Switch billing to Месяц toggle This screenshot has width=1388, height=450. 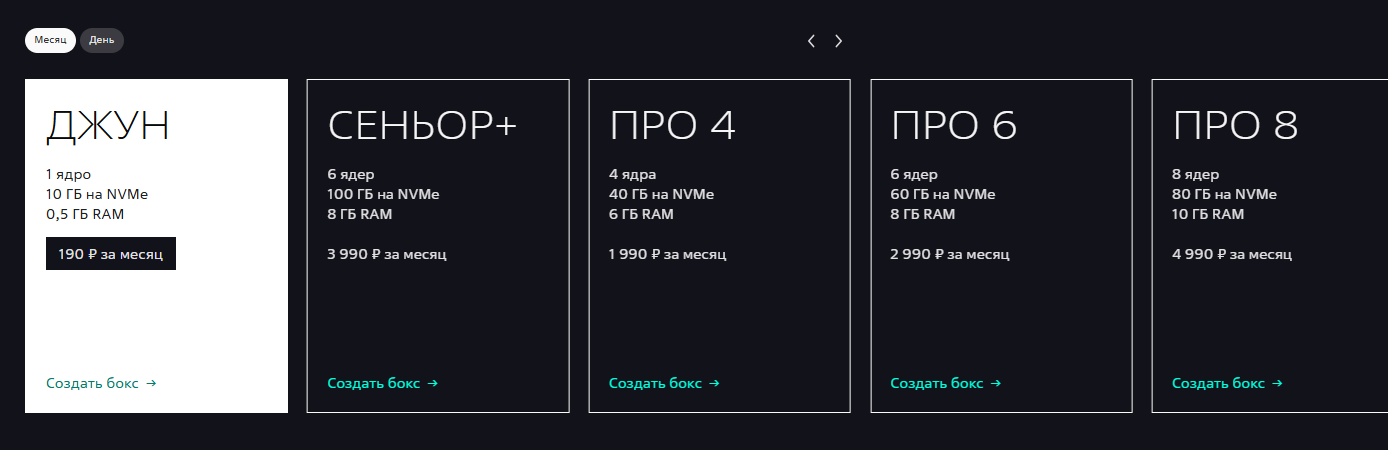pos(50,40)
